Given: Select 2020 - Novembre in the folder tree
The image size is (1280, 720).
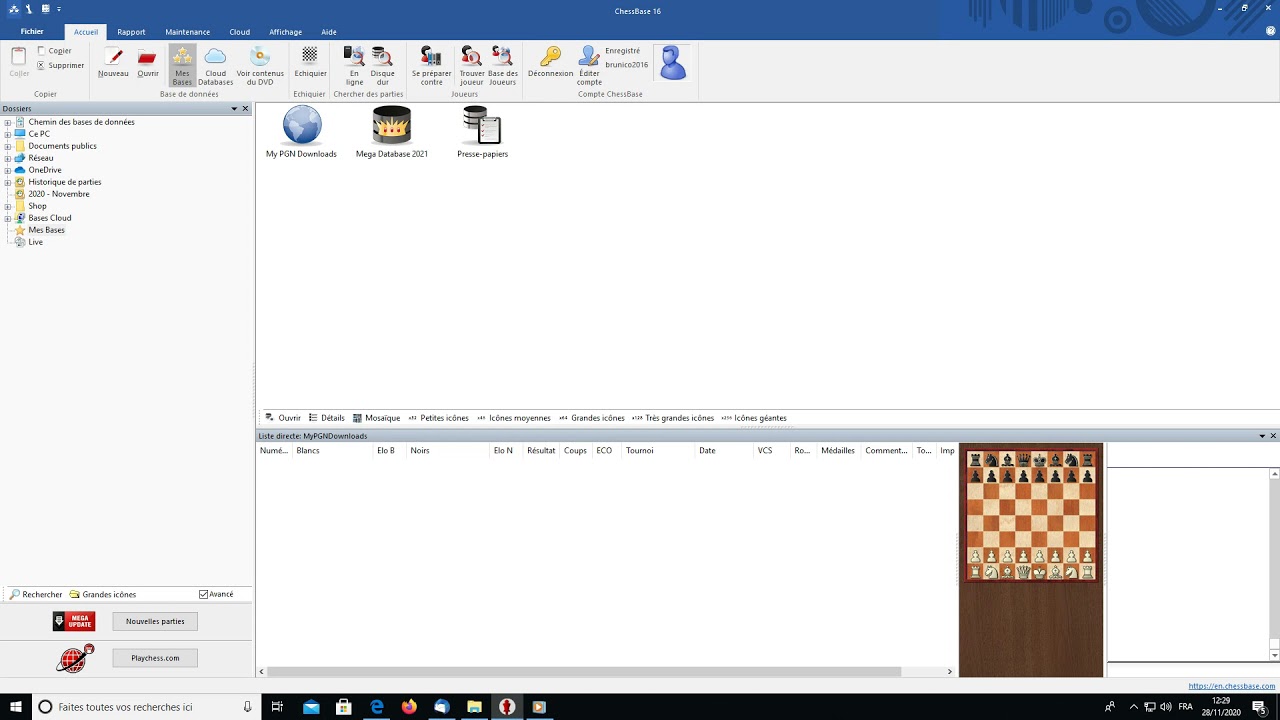Looking at the screenshot, I should [59, 194].
